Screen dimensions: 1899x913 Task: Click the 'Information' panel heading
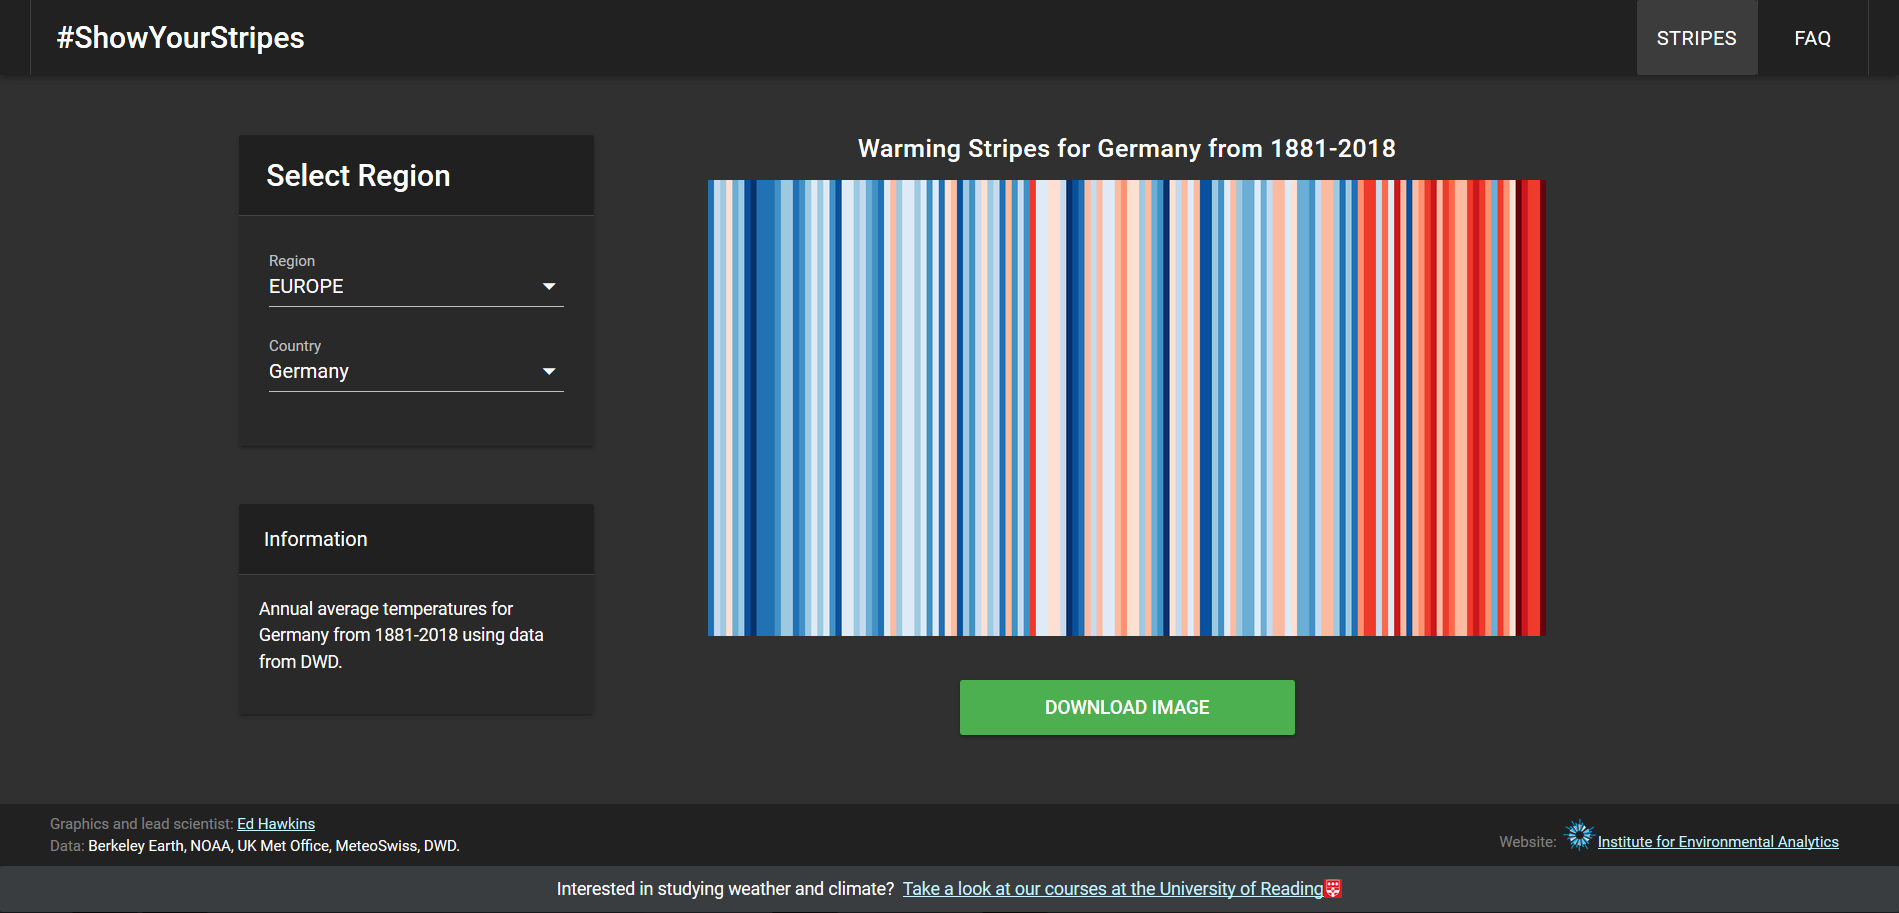pos(316,539)
